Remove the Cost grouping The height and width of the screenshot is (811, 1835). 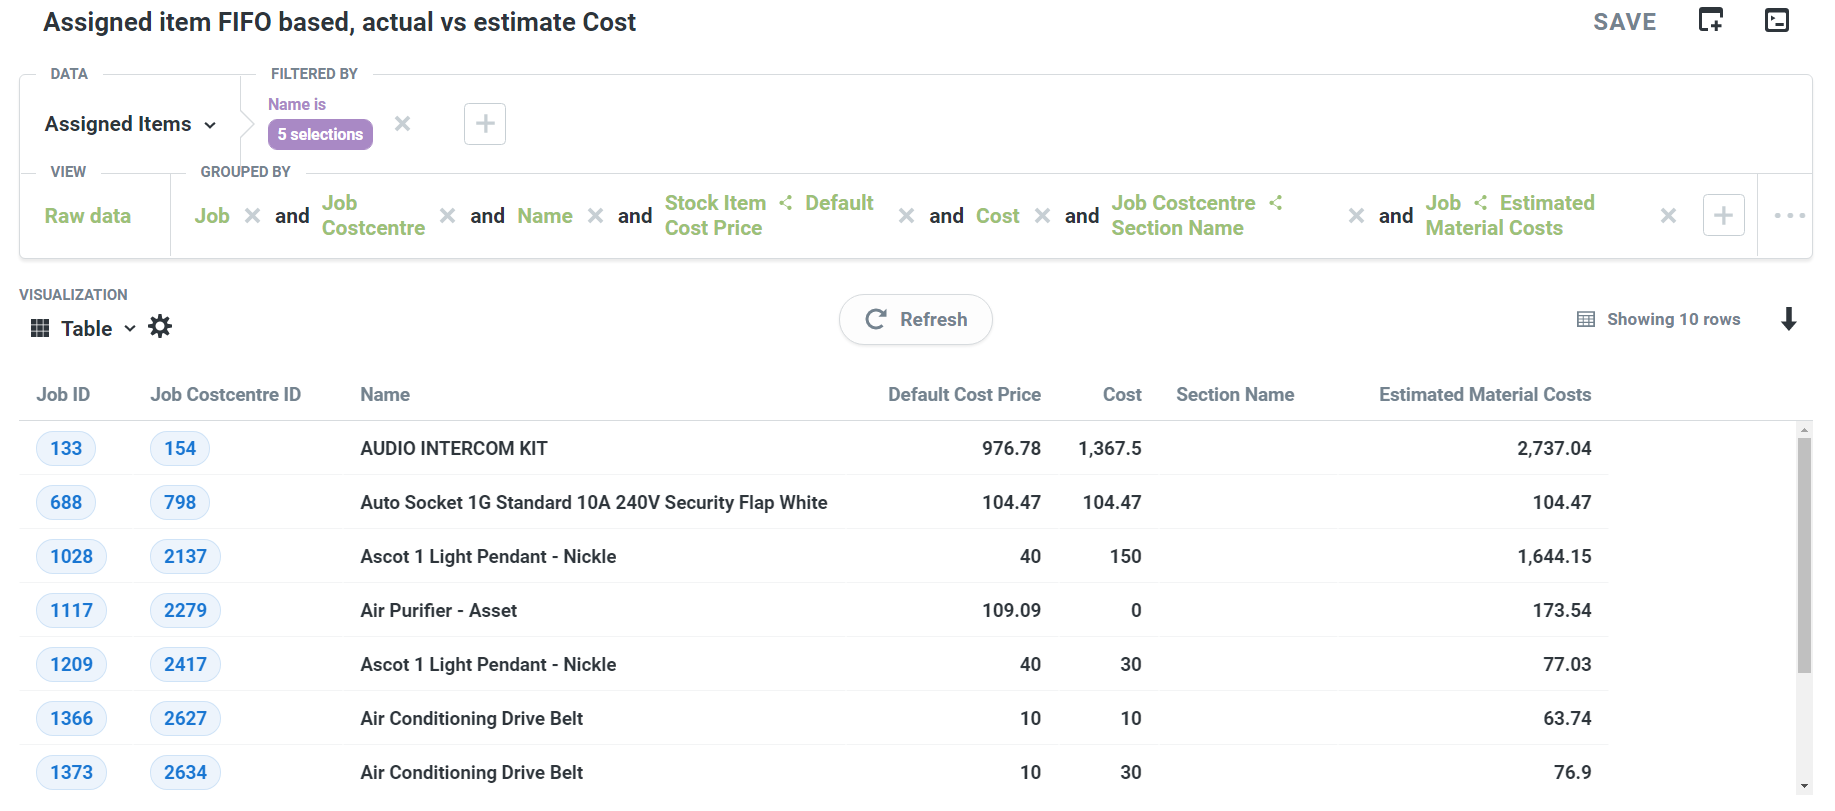click(1042, 216)
